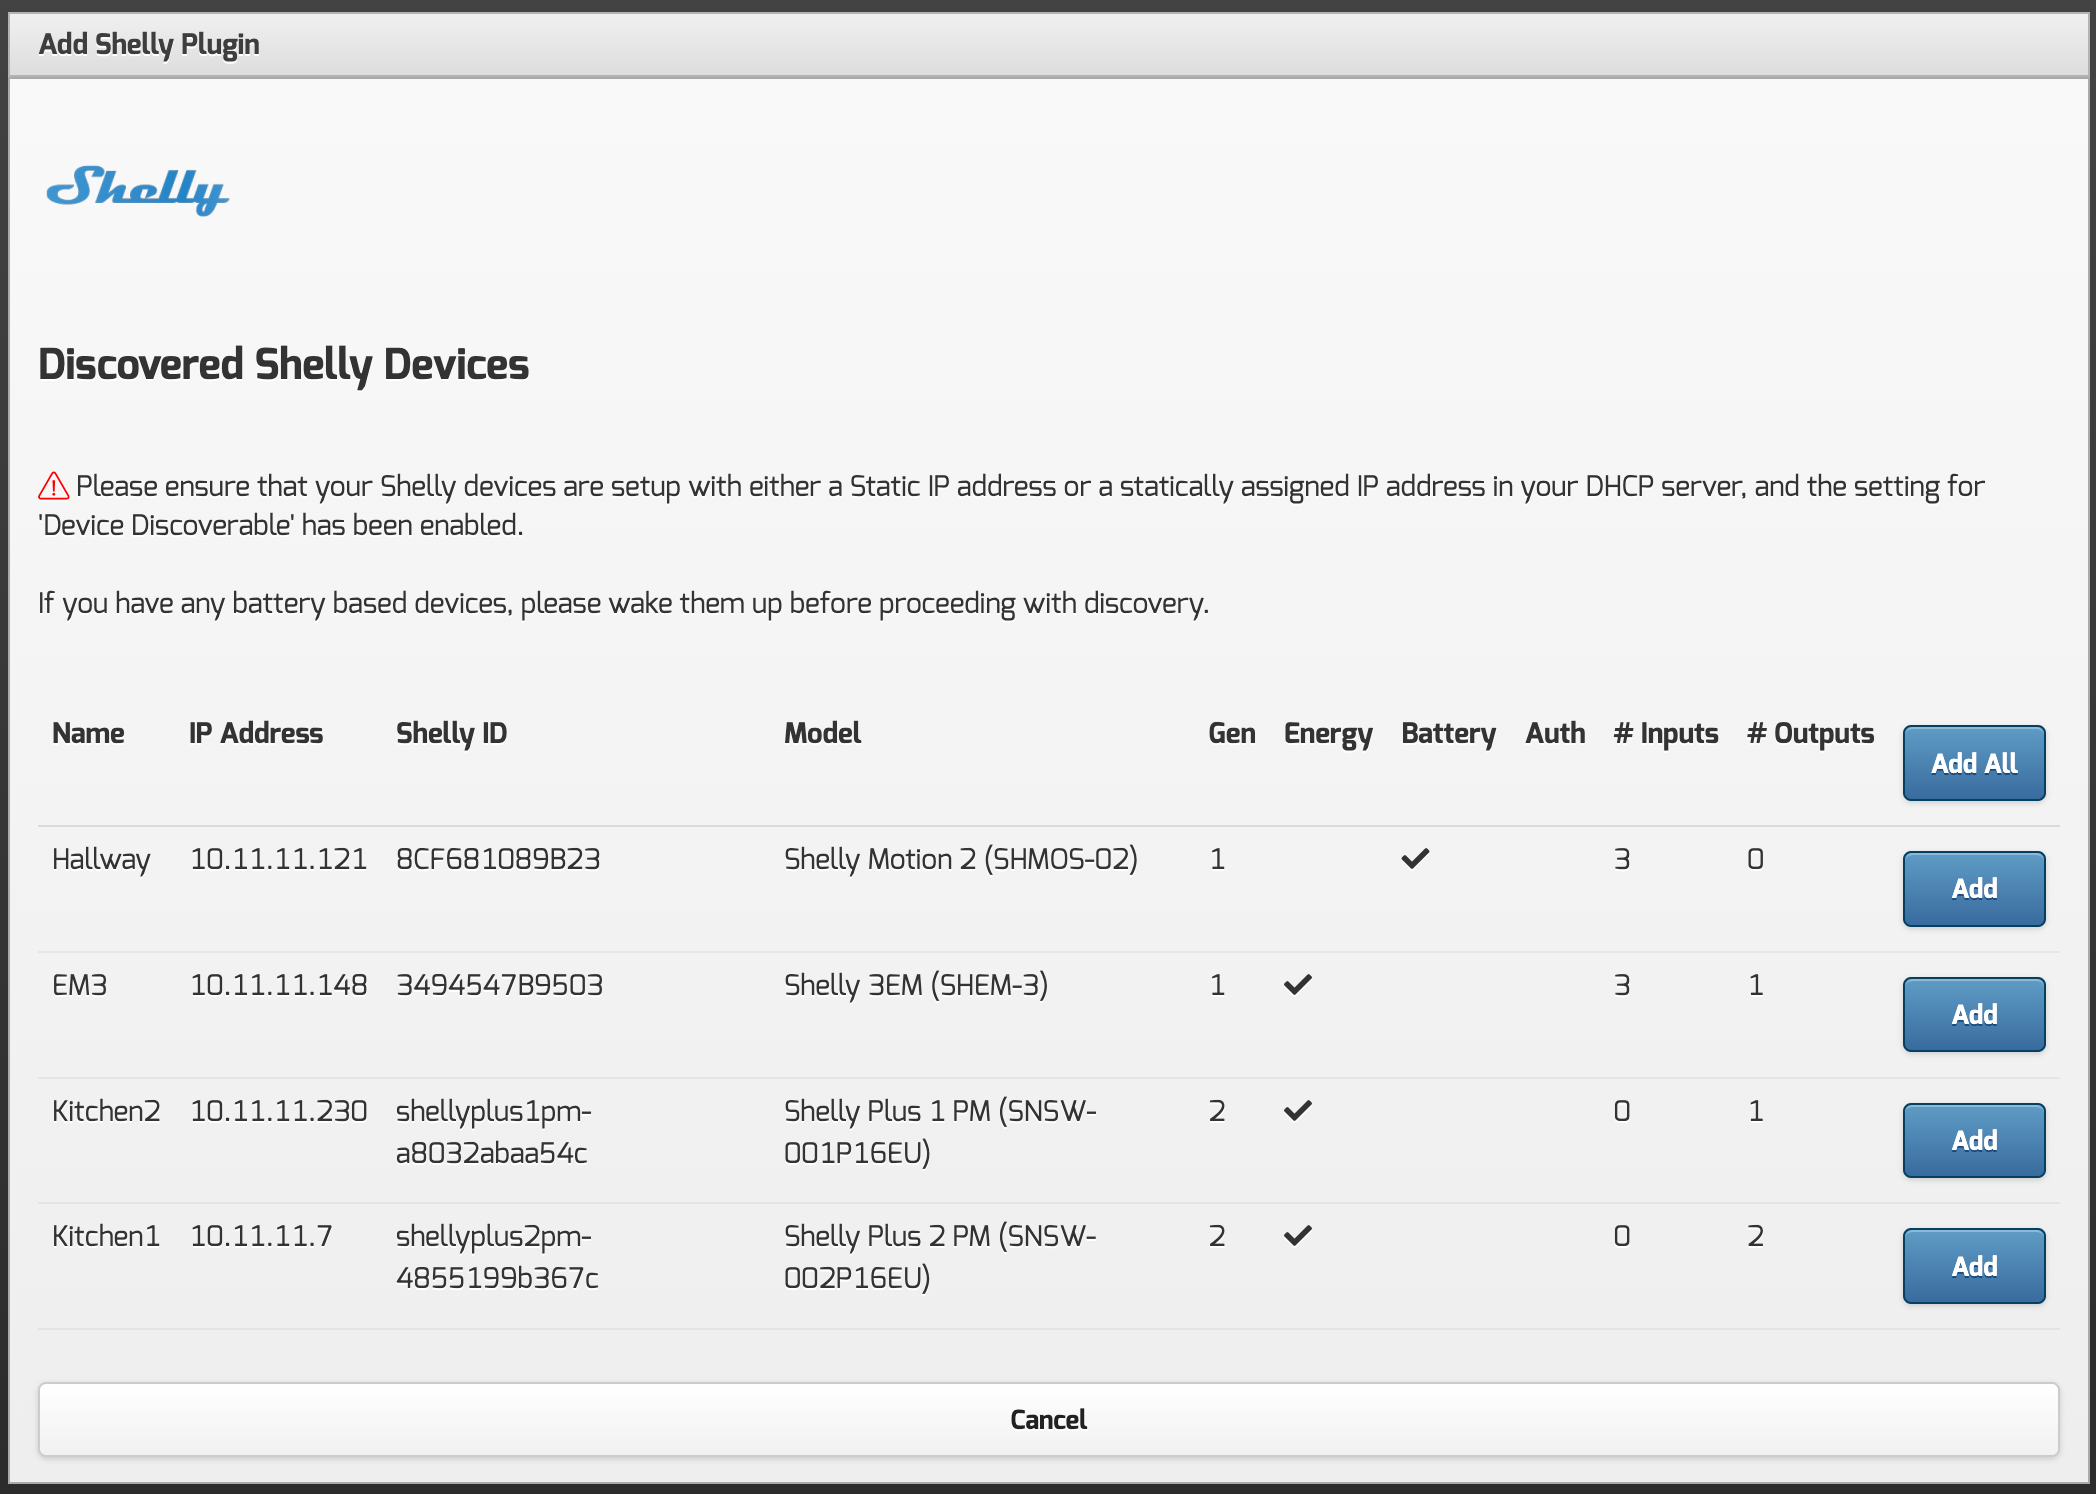The height and width of the screenshot is (1494, 2096).
Task: Click the IP Address column header
Action: coord(256,733)
